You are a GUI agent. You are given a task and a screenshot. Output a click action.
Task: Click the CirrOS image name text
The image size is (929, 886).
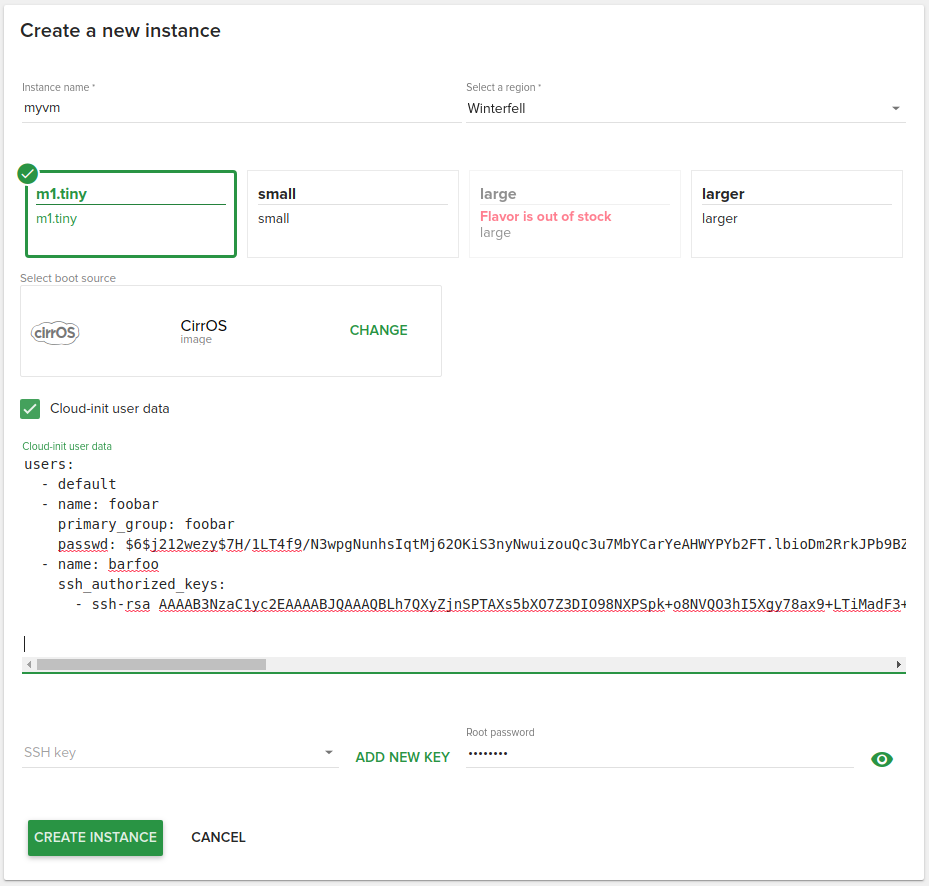[204, 326]
